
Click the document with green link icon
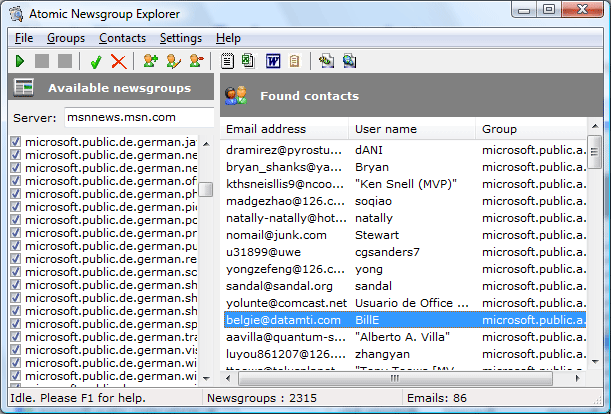pyautogui.click(x=326, y=61)
